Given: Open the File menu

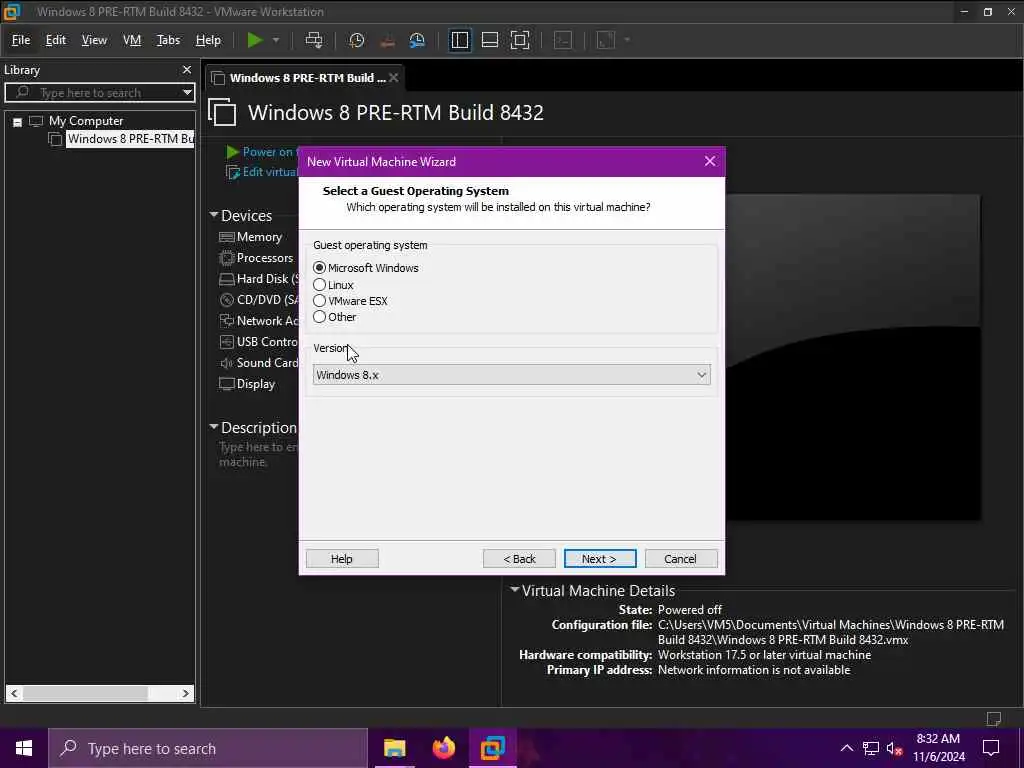Looking at the screenshot, I should (x=21, y=40).
